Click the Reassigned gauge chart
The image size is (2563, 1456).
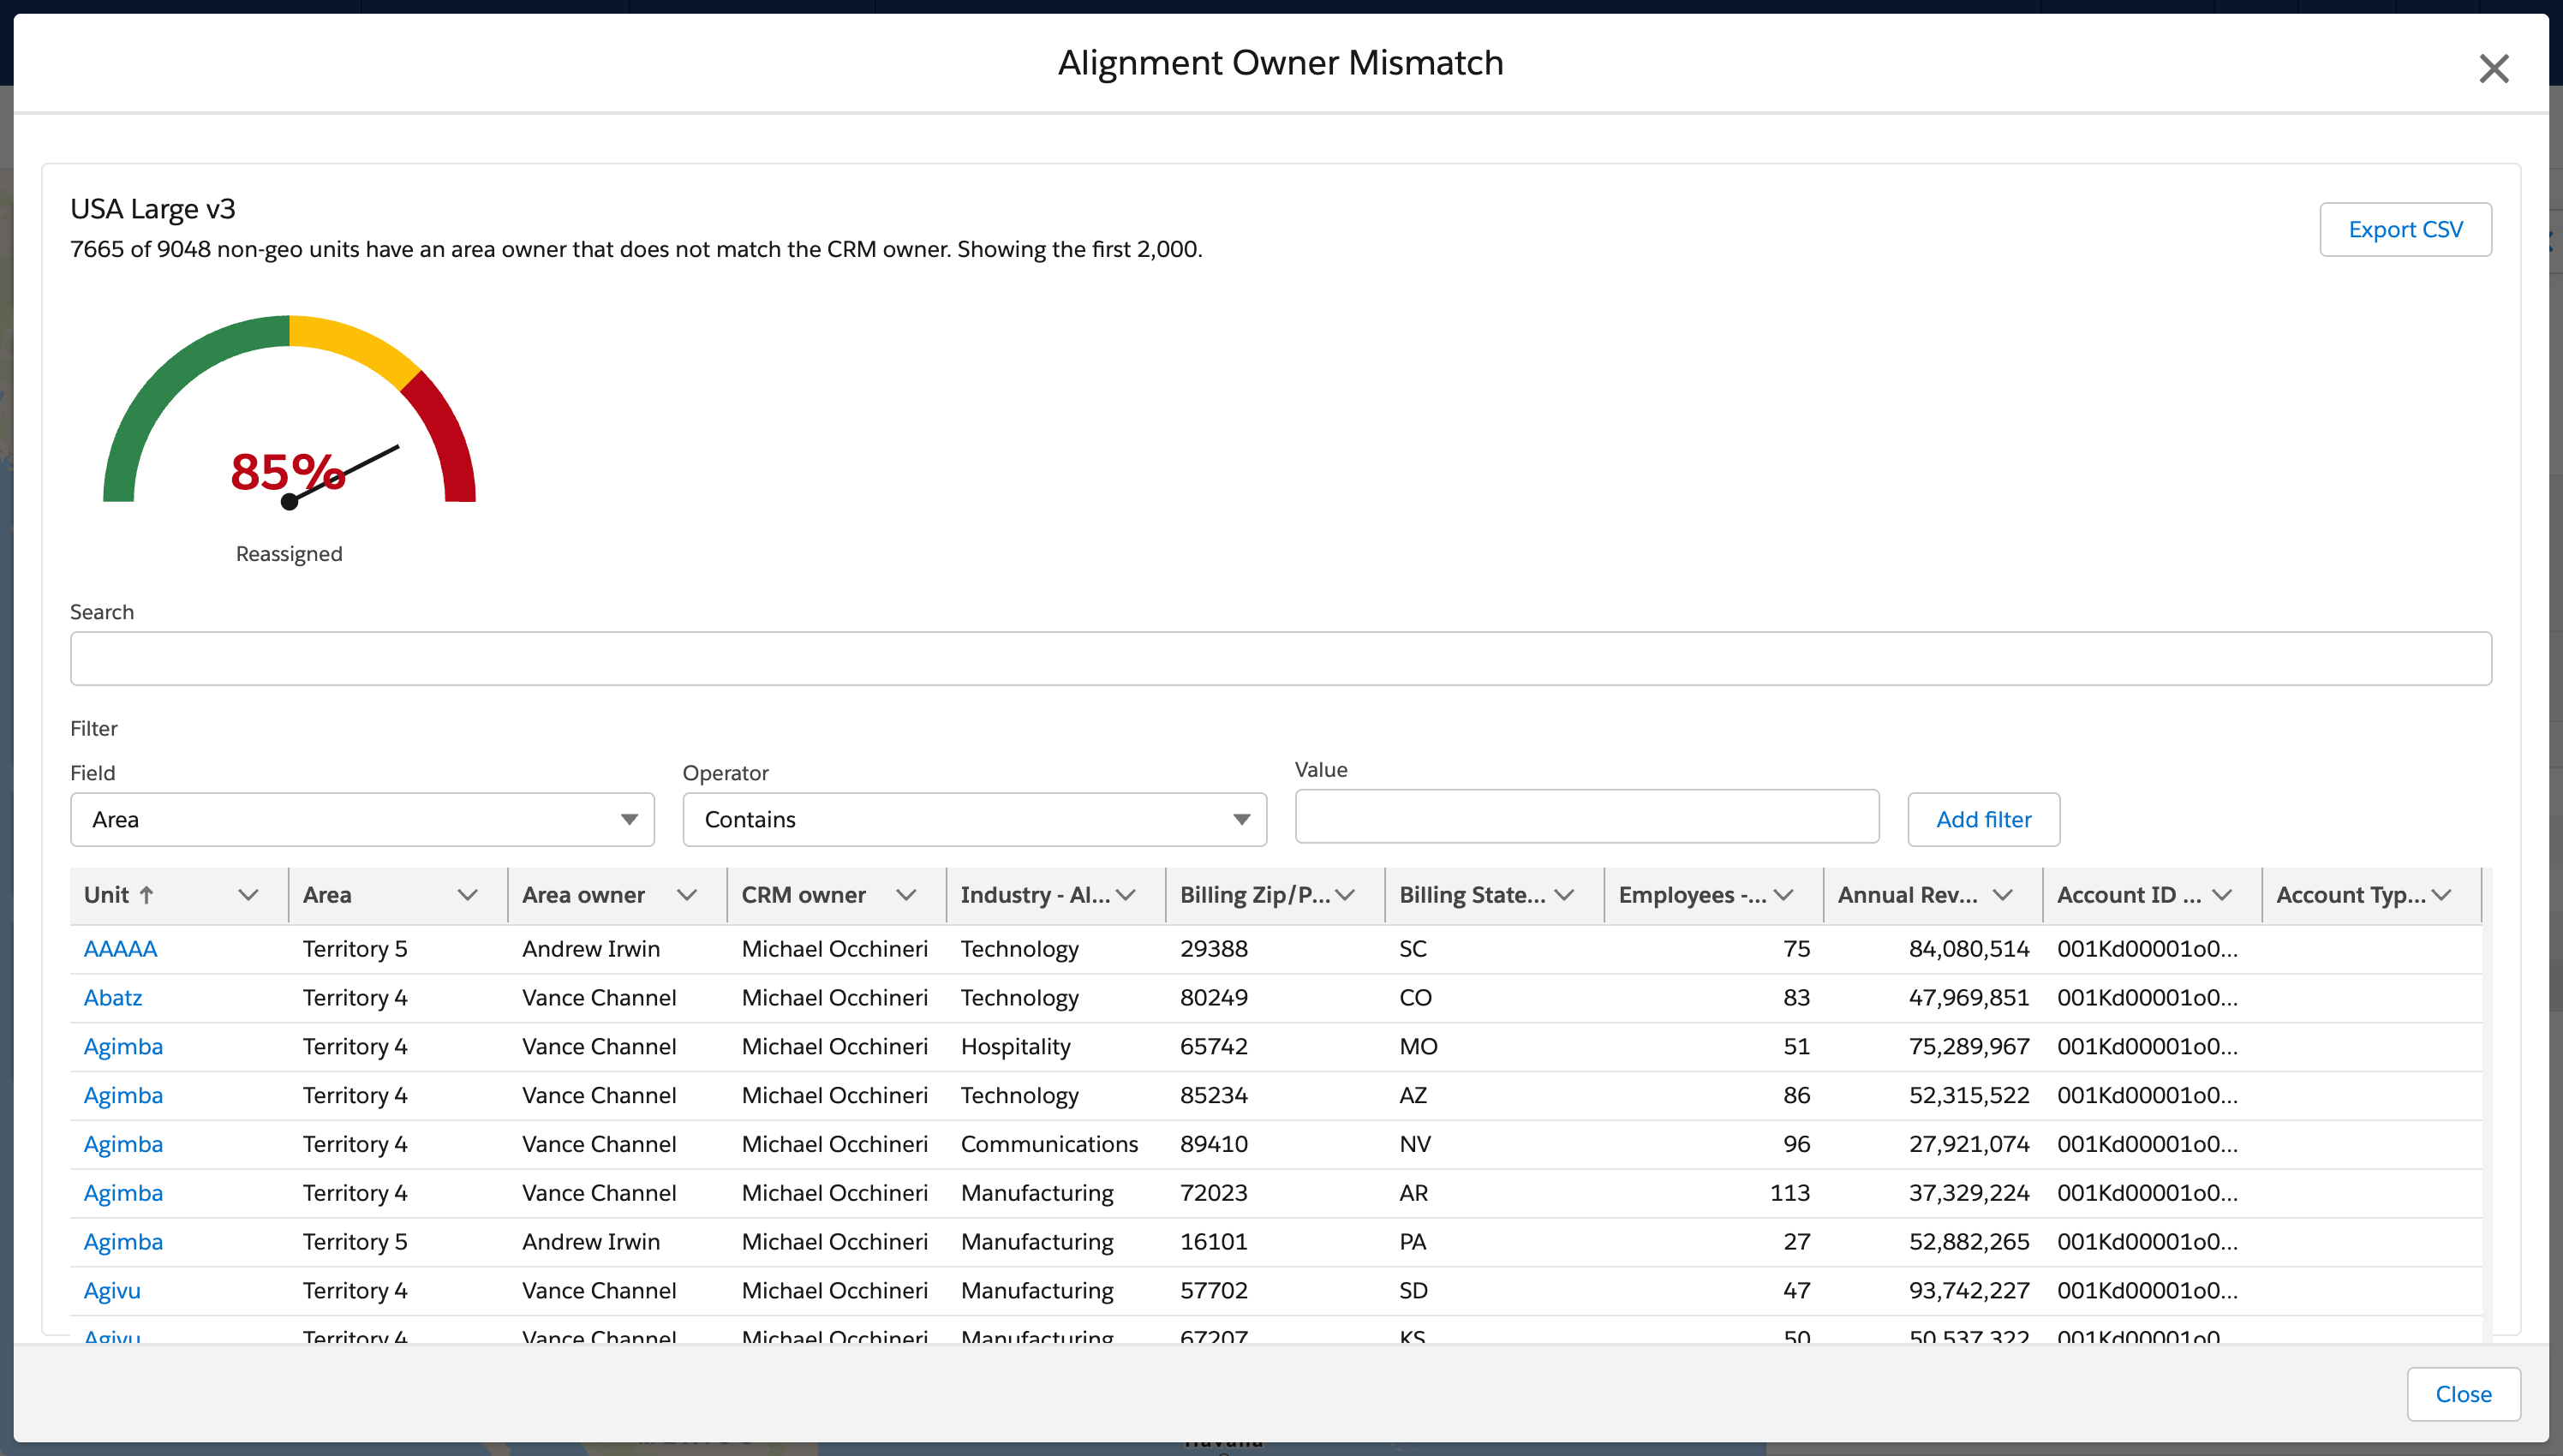tap(289, 412)
